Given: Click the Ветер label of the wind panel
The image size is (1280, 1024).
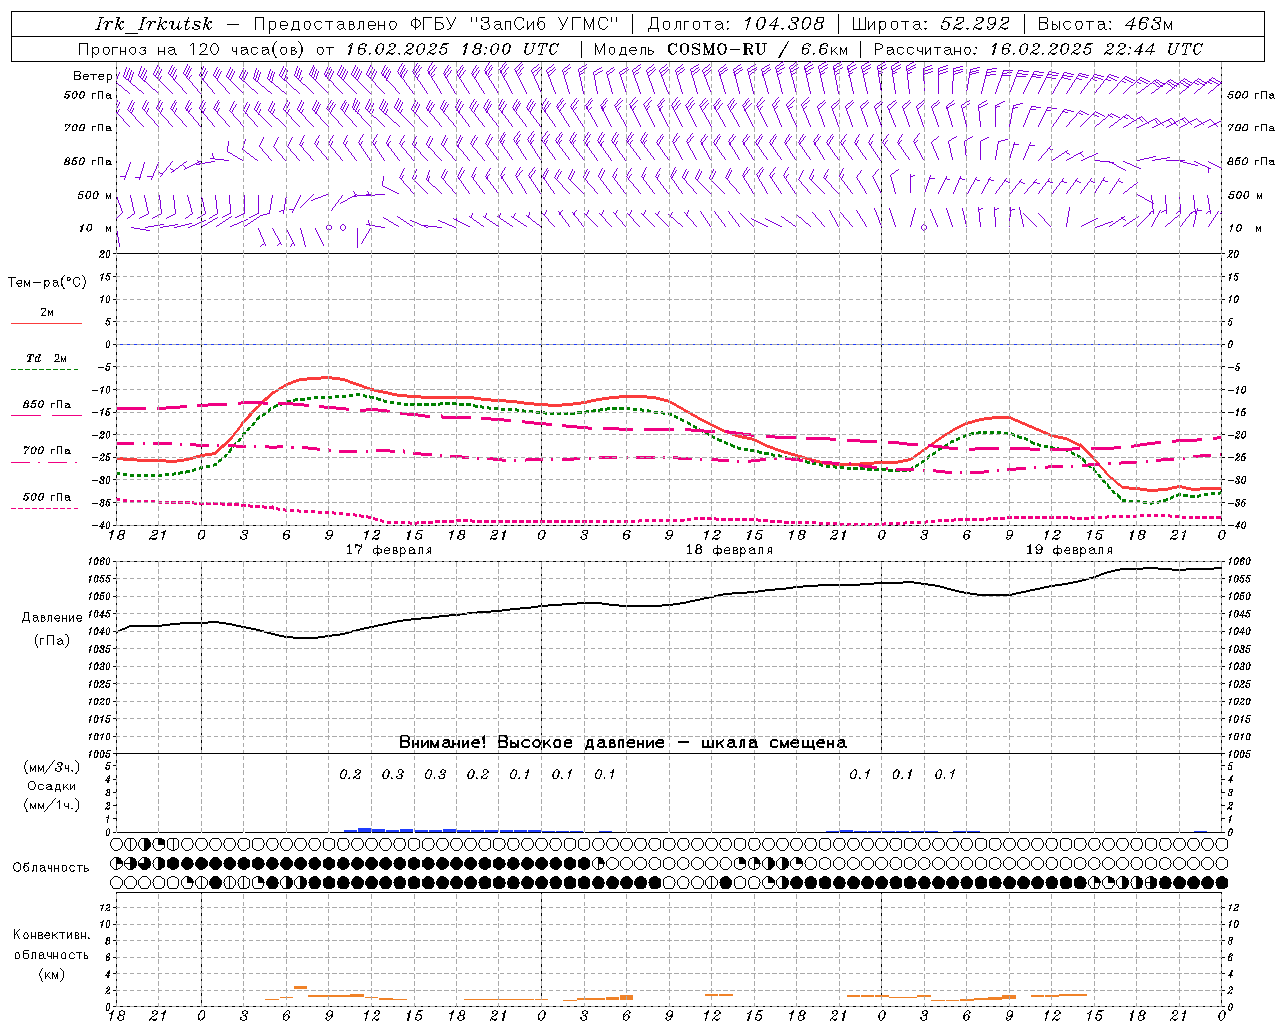Looking at the screenshot, I should [x=92, y=76].
